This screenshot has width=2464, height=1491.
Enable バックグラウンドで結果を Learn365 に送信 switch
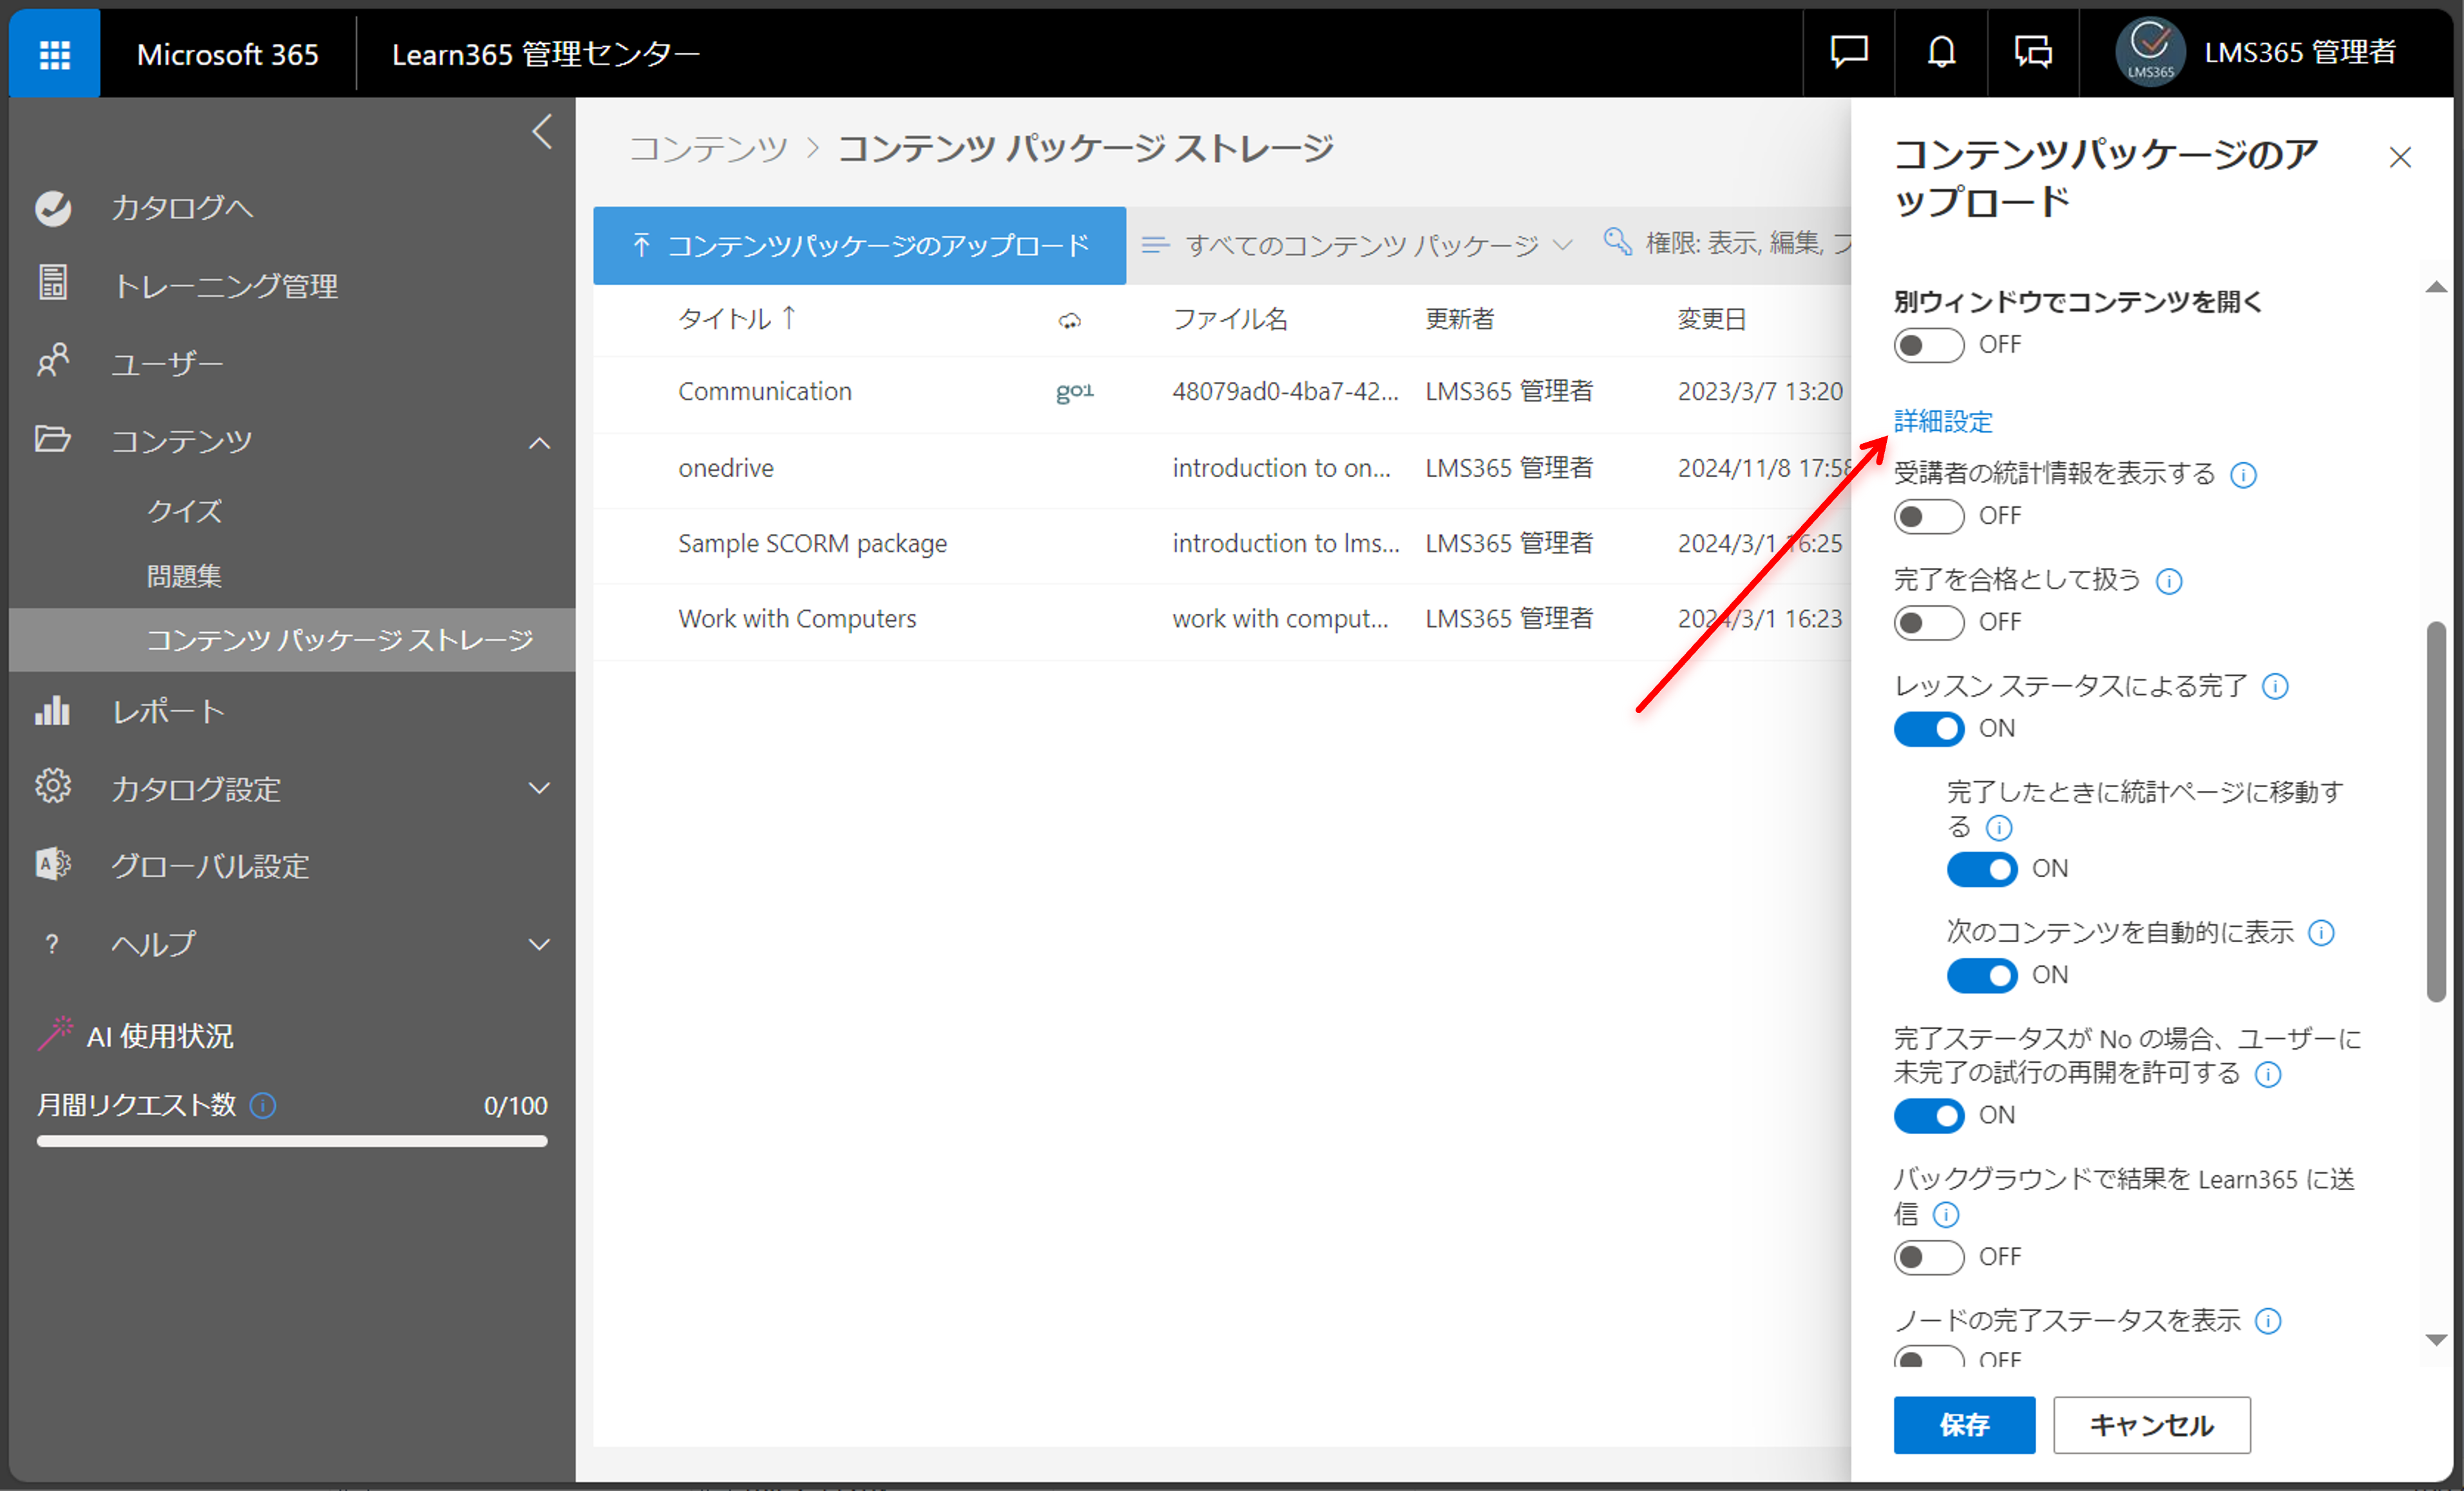pos(1929,1257)
